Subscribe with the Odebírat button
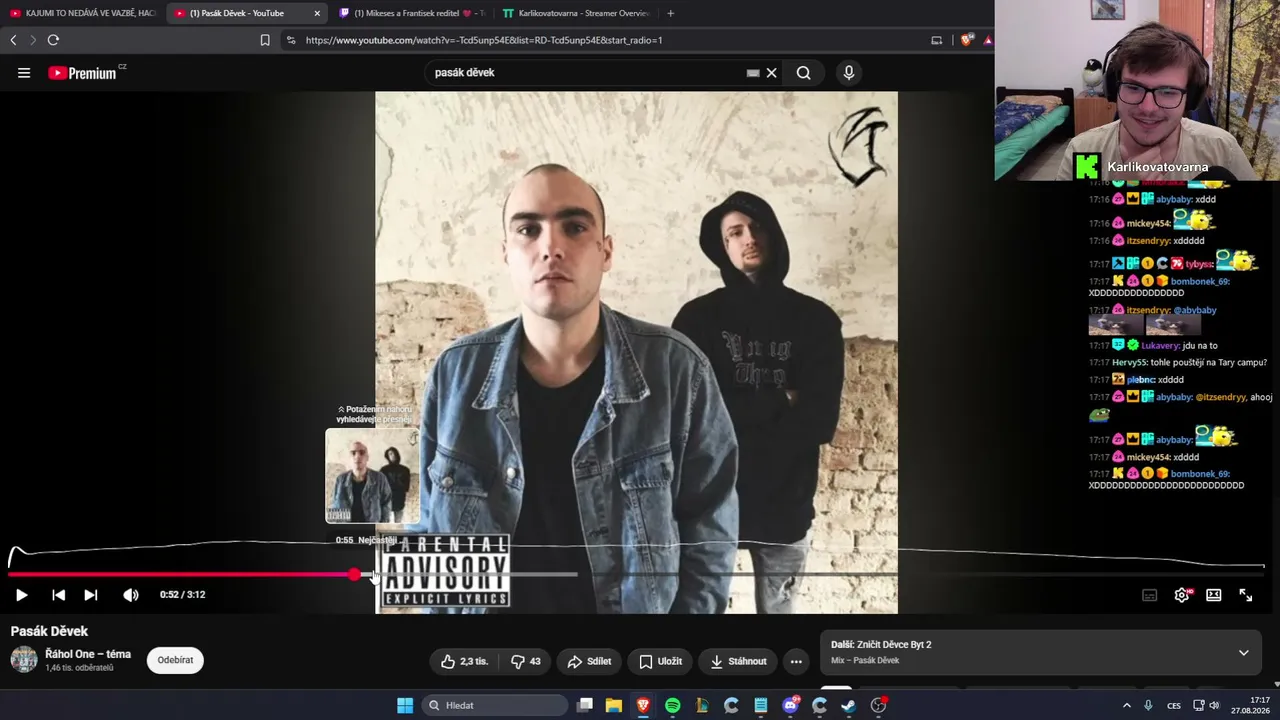 tap(175, 660)
